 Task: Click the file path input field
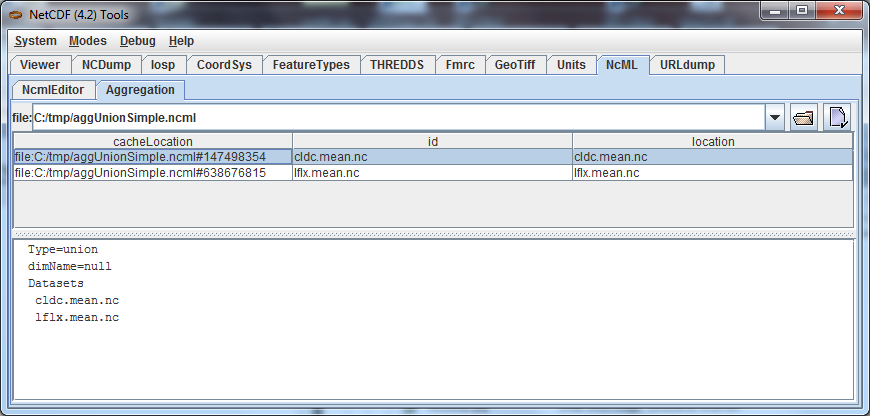(400, 118)
